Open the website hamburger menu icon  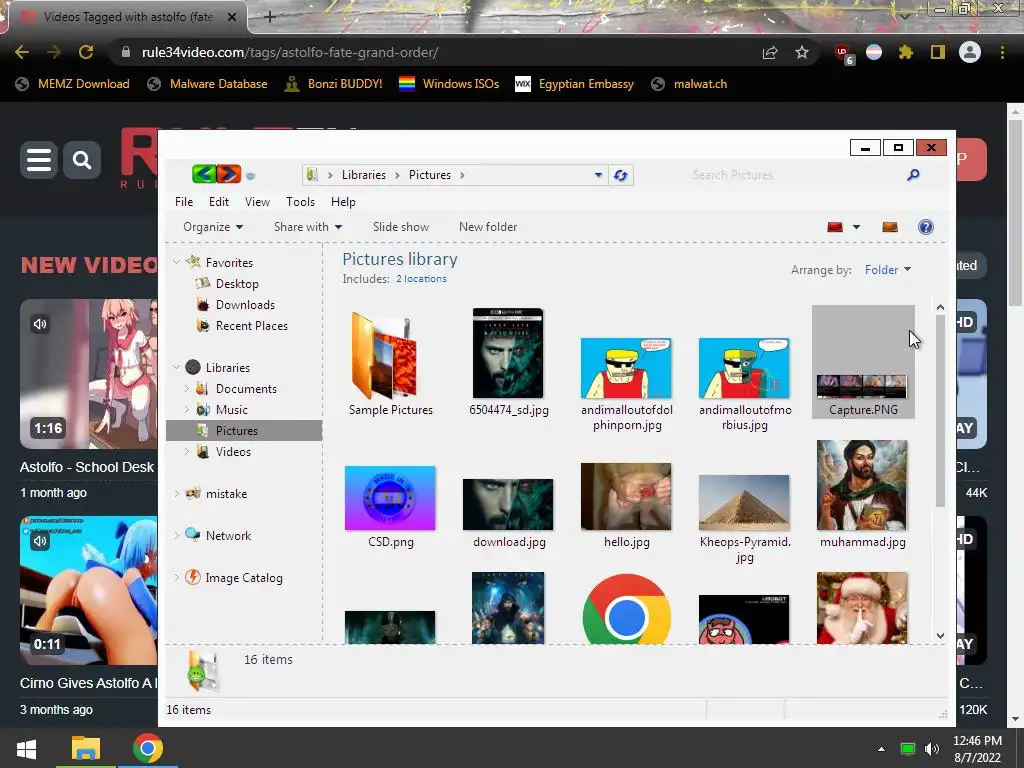[x=39, y=159]
